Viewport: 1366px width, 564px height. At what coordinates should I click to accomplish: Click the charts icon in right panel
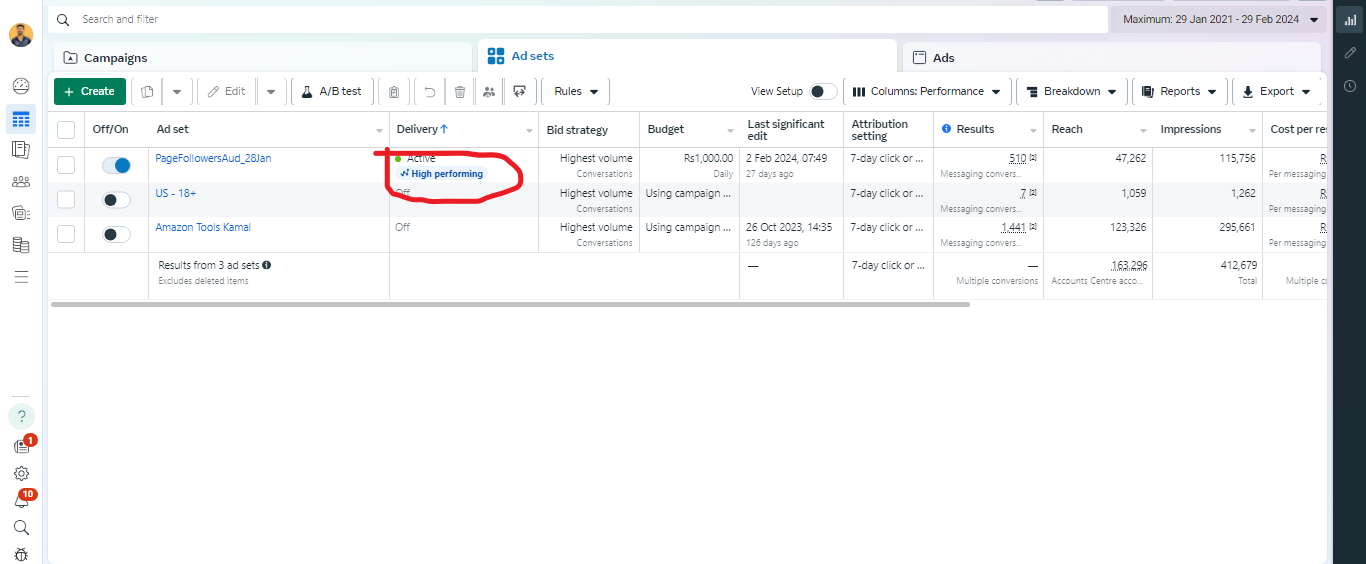1350,20
